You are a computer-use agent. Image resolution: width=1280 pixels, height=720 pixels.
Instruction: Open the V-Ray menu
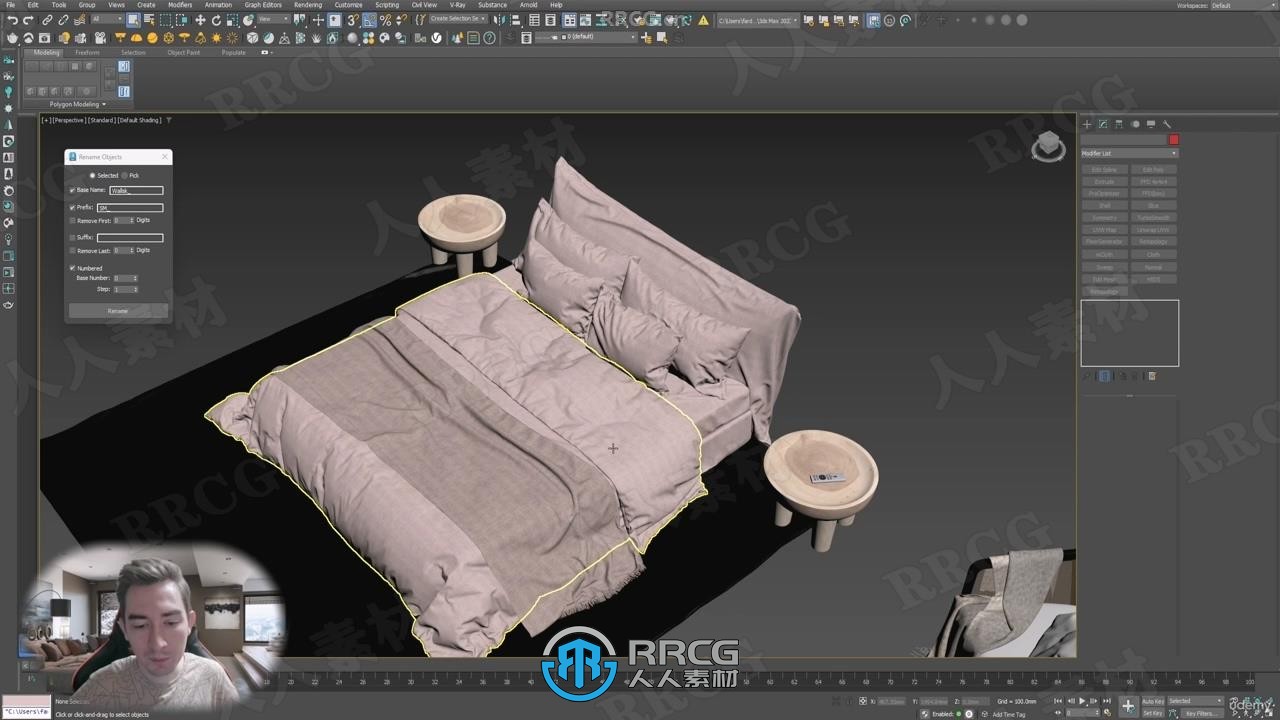pyautogui.click(x=457, y=5)
